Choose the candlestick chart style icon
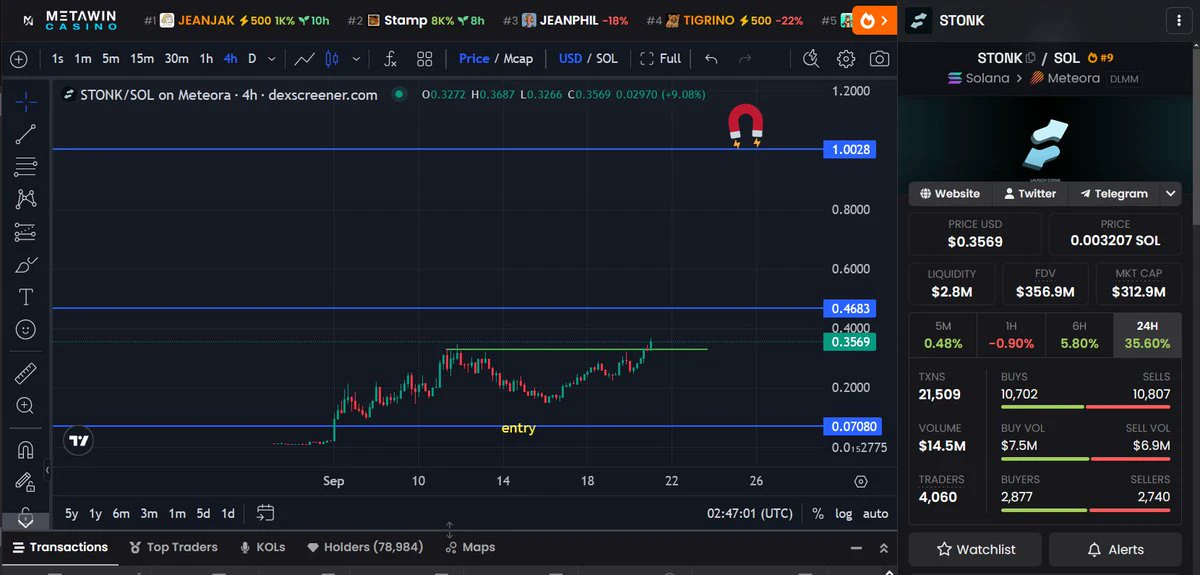This screenshot has height=575, width=1200. 333,59
